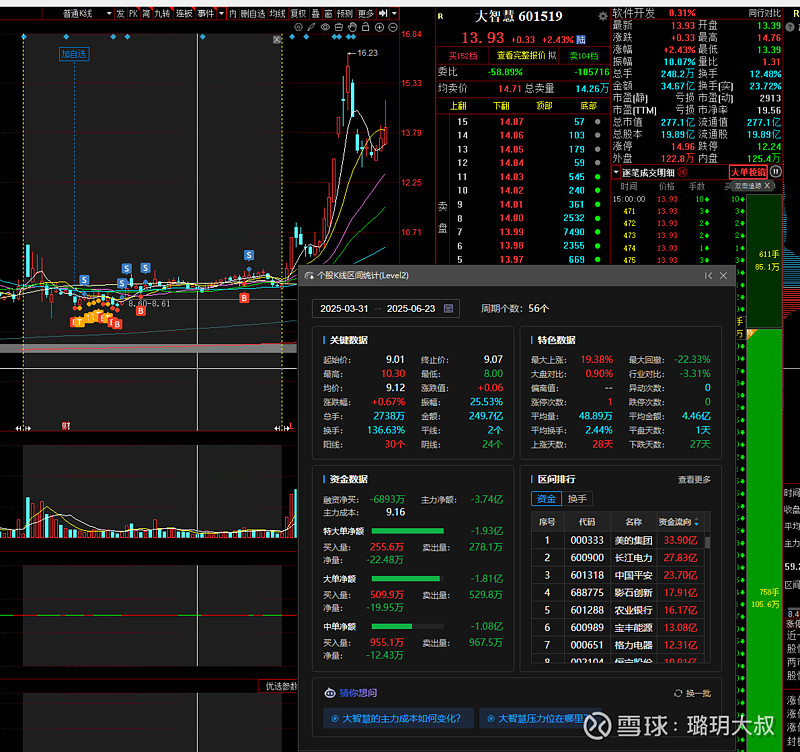Zoom out chart with minus circle icon
The height and width of the screenshot is (752, 800).
[x=393, y=28]
